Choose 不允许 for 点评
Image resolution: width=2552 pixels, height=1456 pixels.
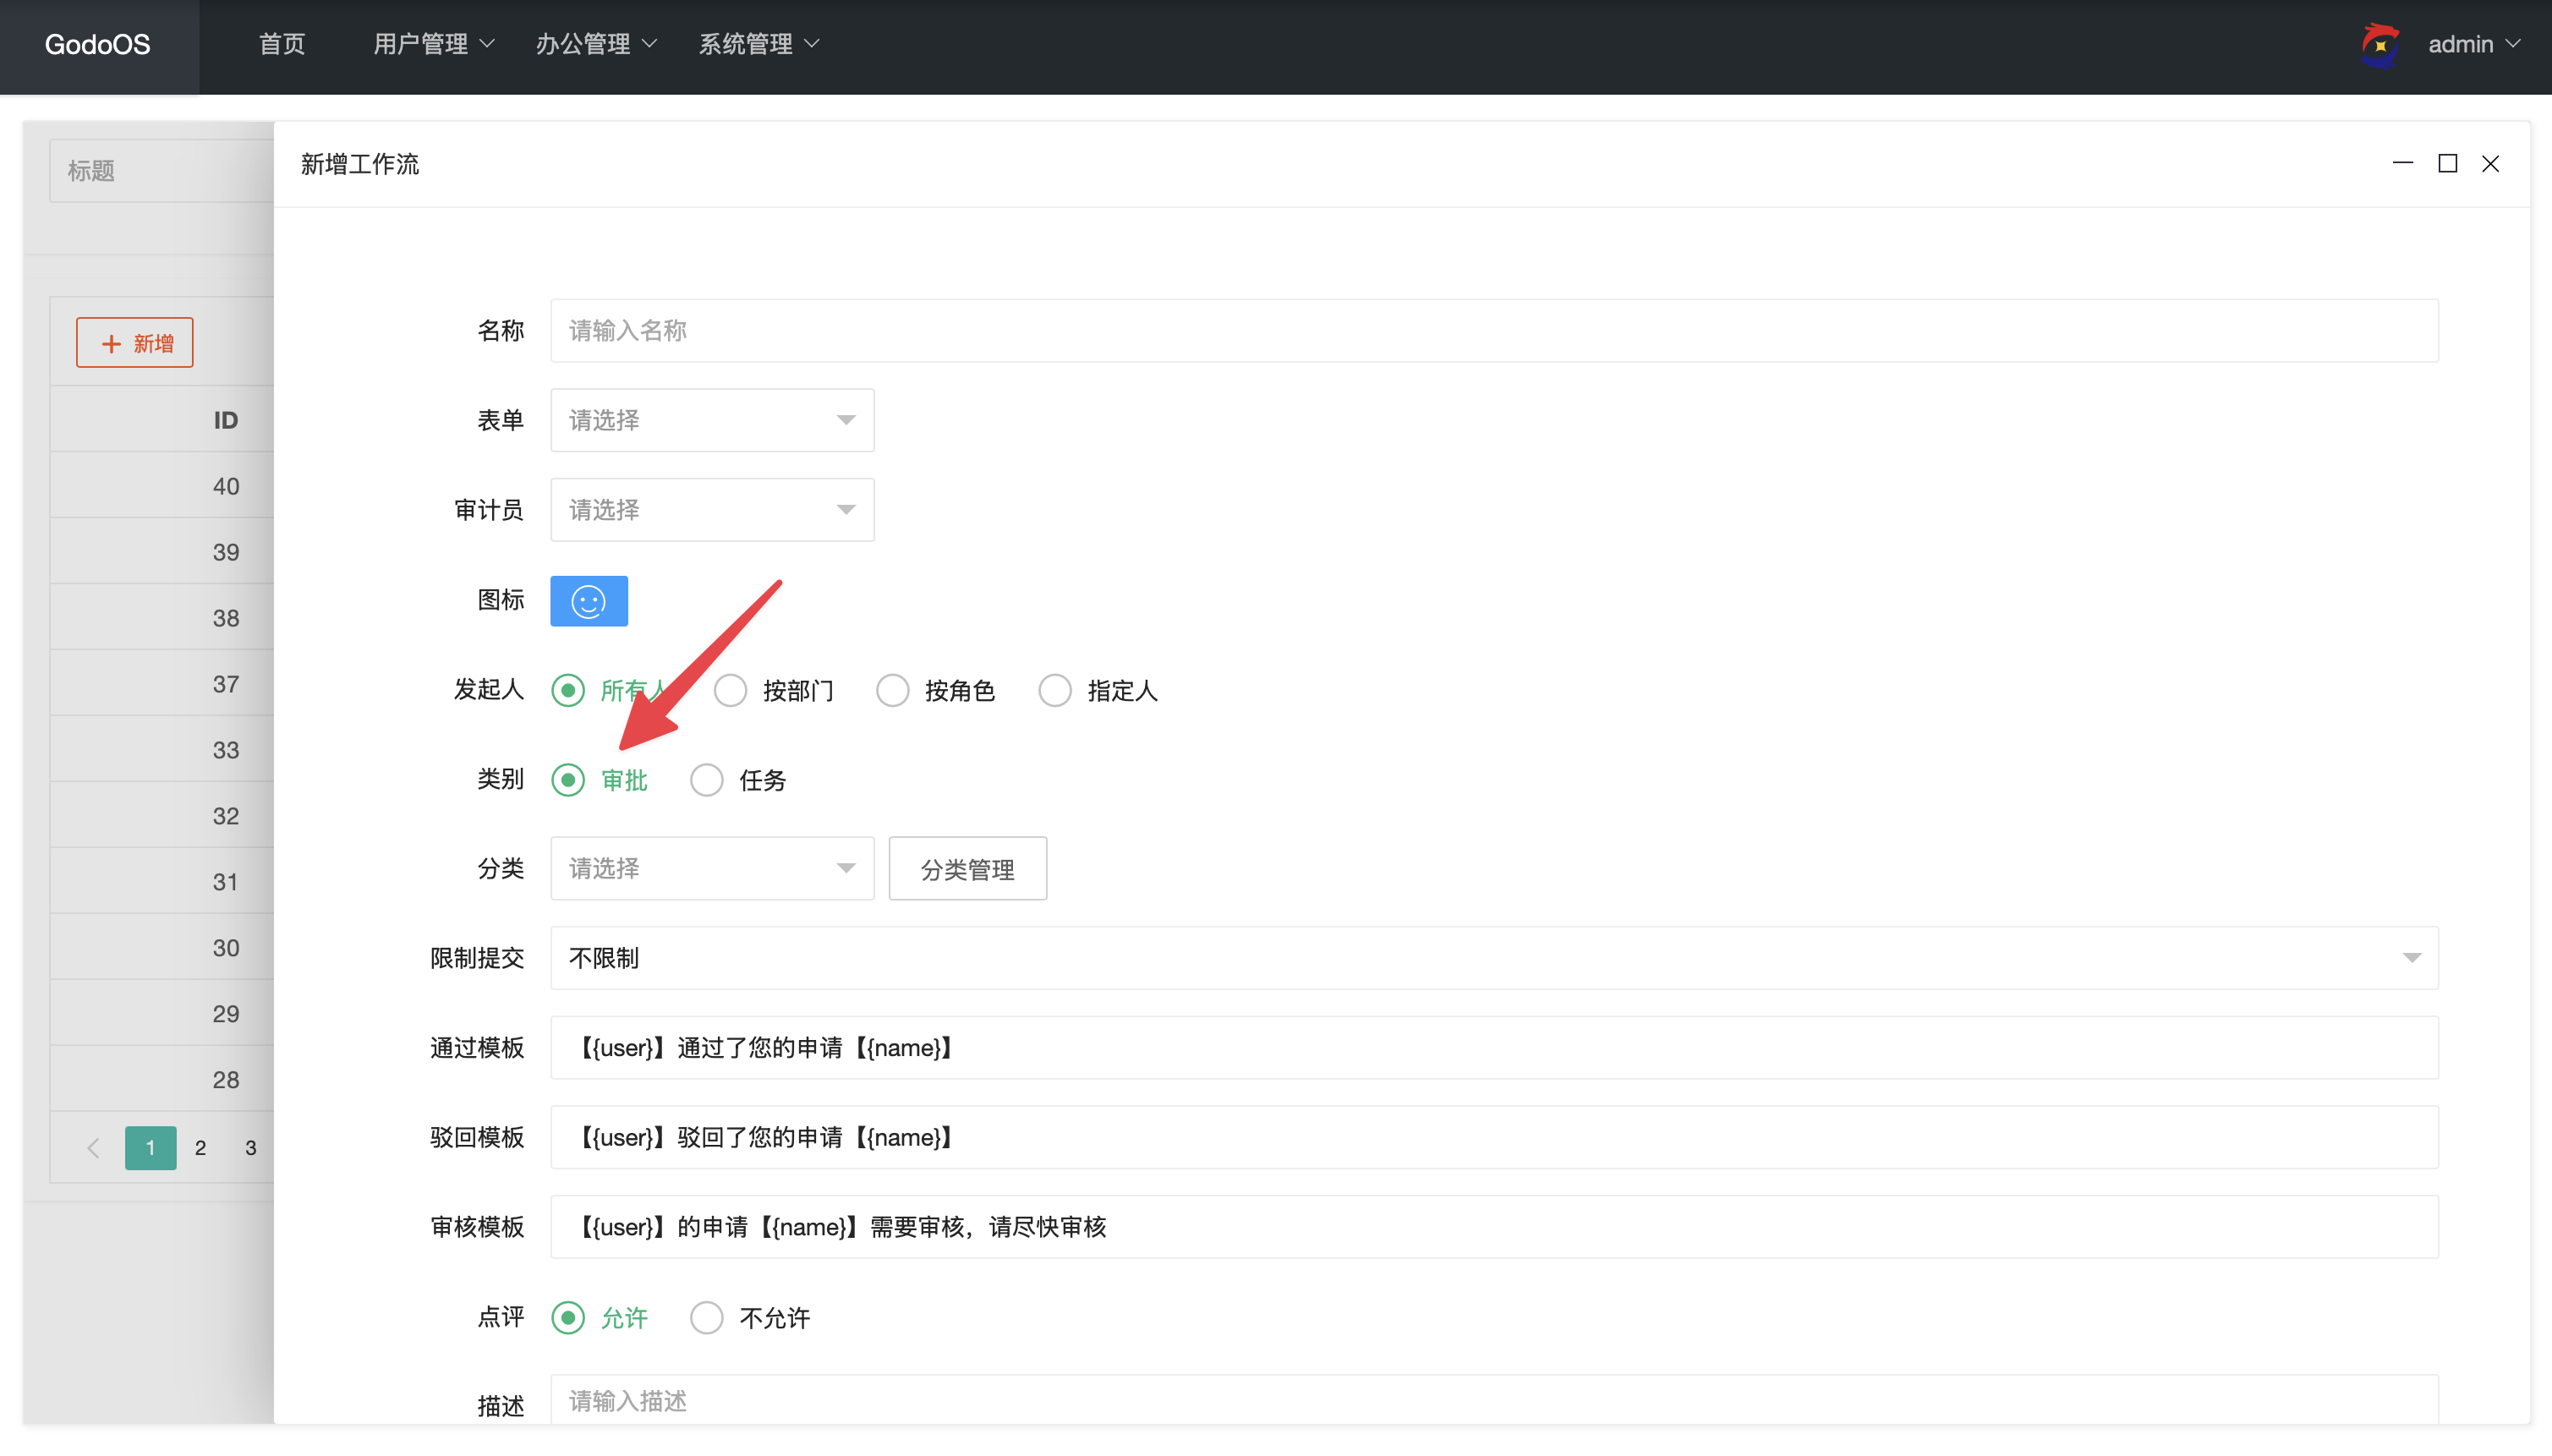point(707,1318)
